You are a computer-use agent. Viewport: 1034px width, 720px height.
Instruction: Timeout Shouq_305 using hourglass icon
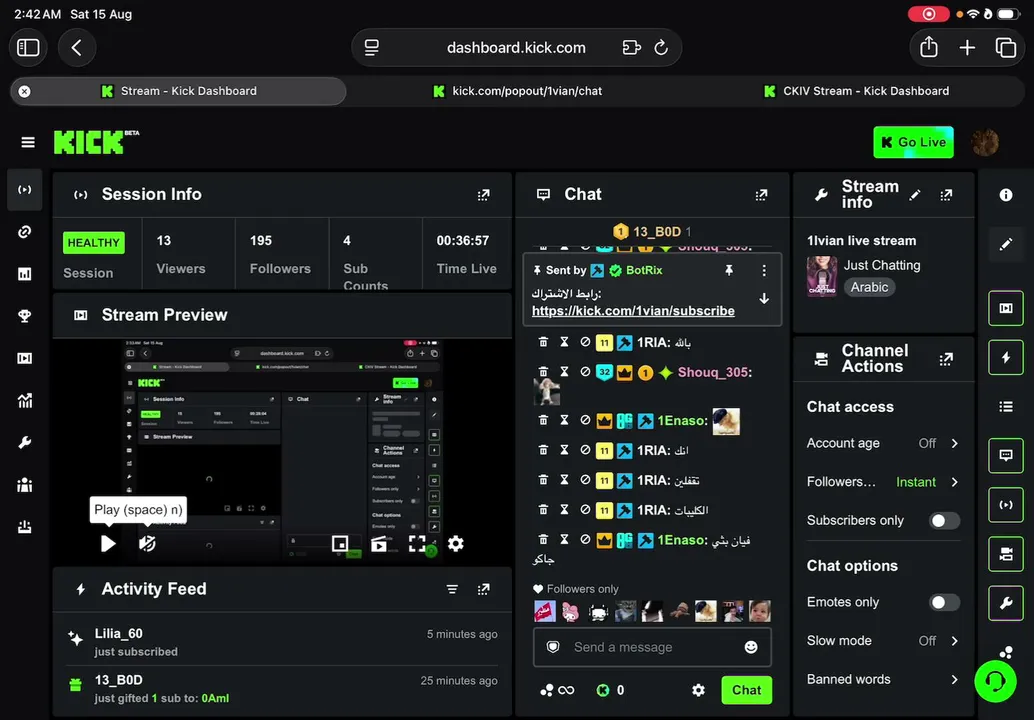tap(564, 372)
